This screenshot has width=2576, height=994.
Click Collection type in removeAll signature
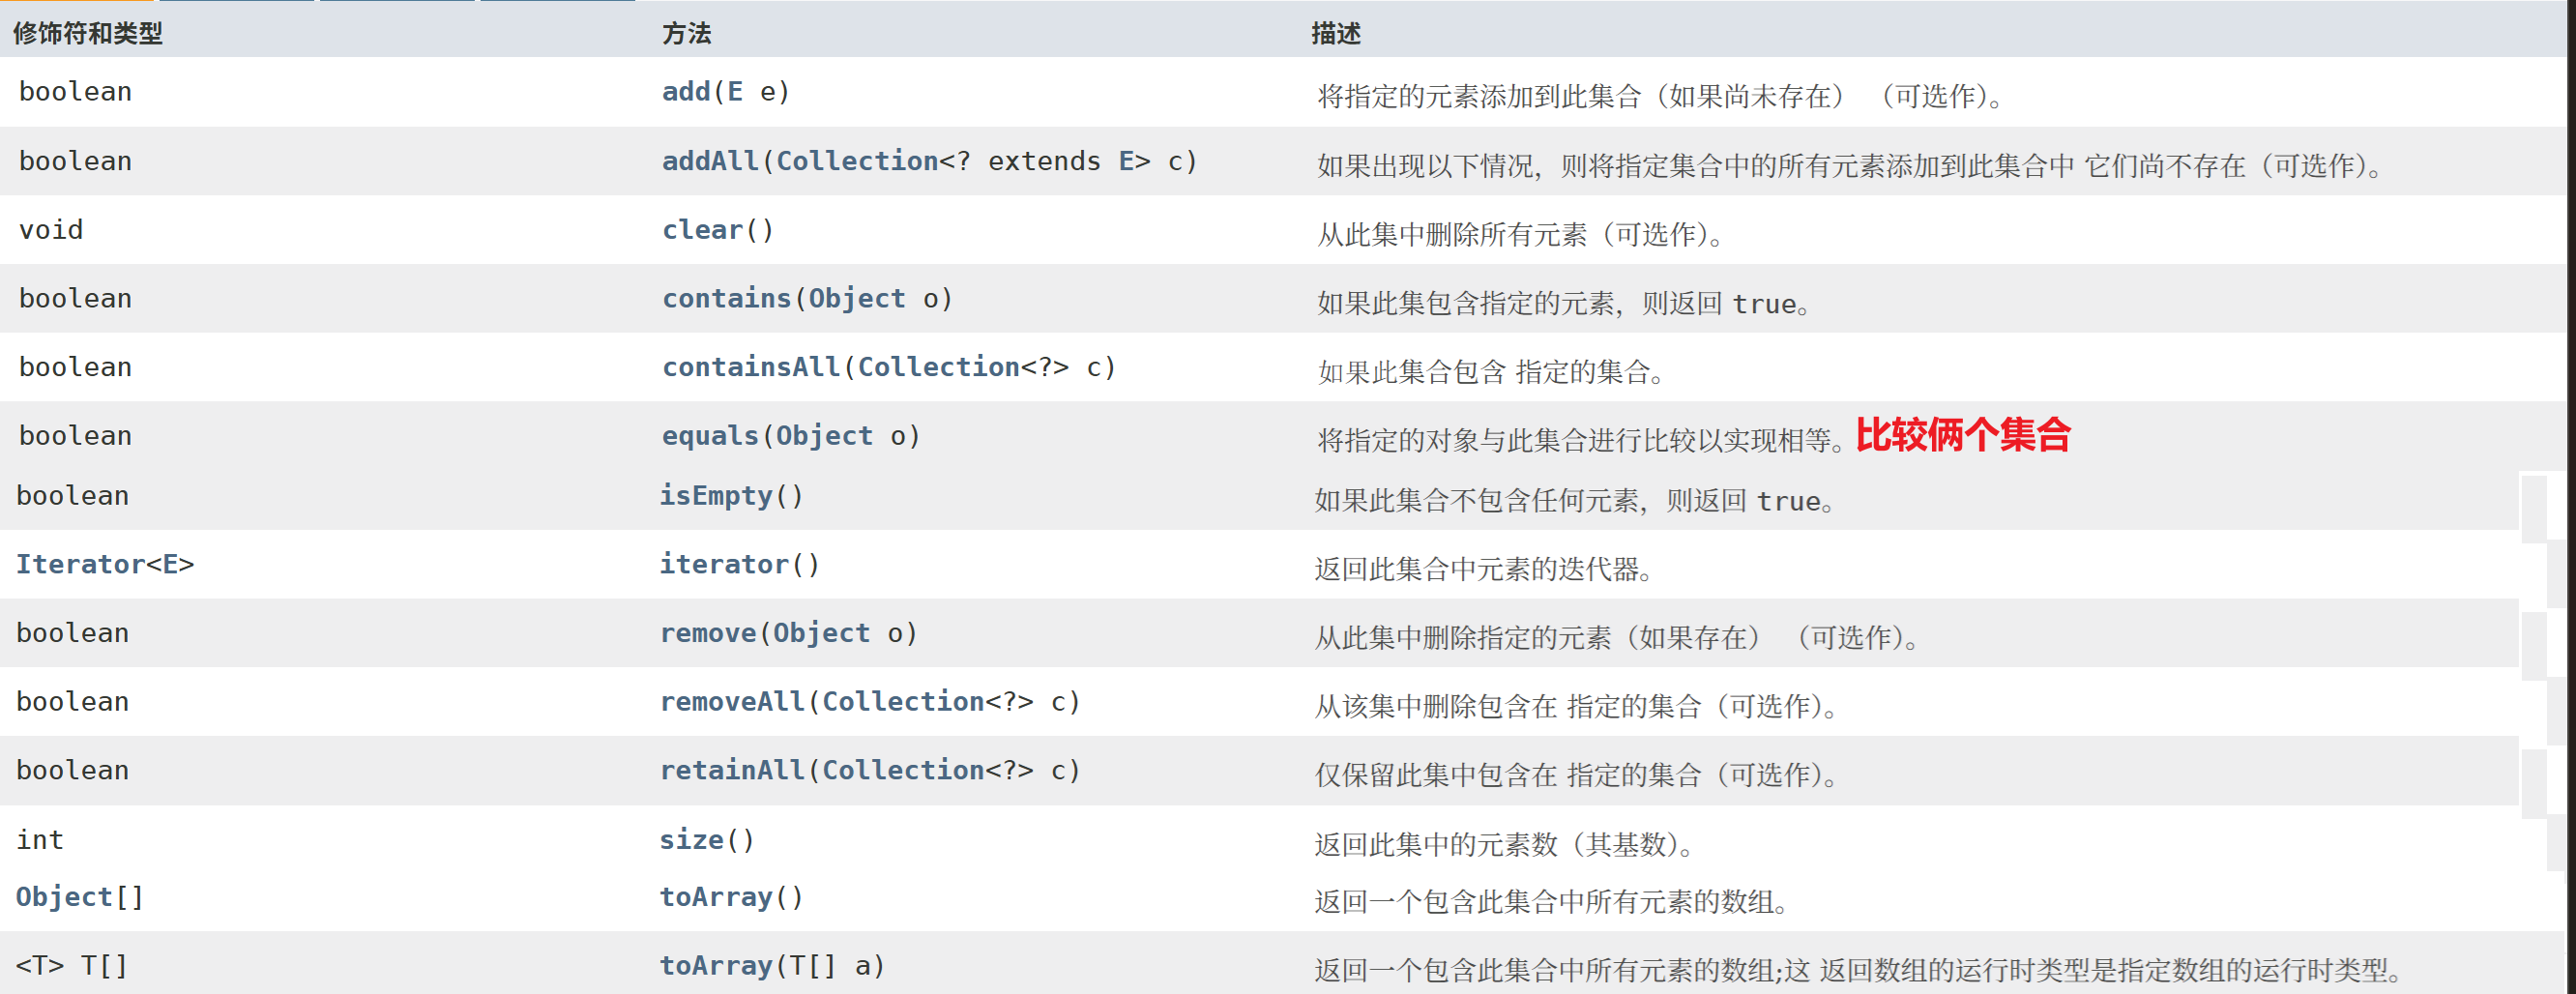(903, 702)
